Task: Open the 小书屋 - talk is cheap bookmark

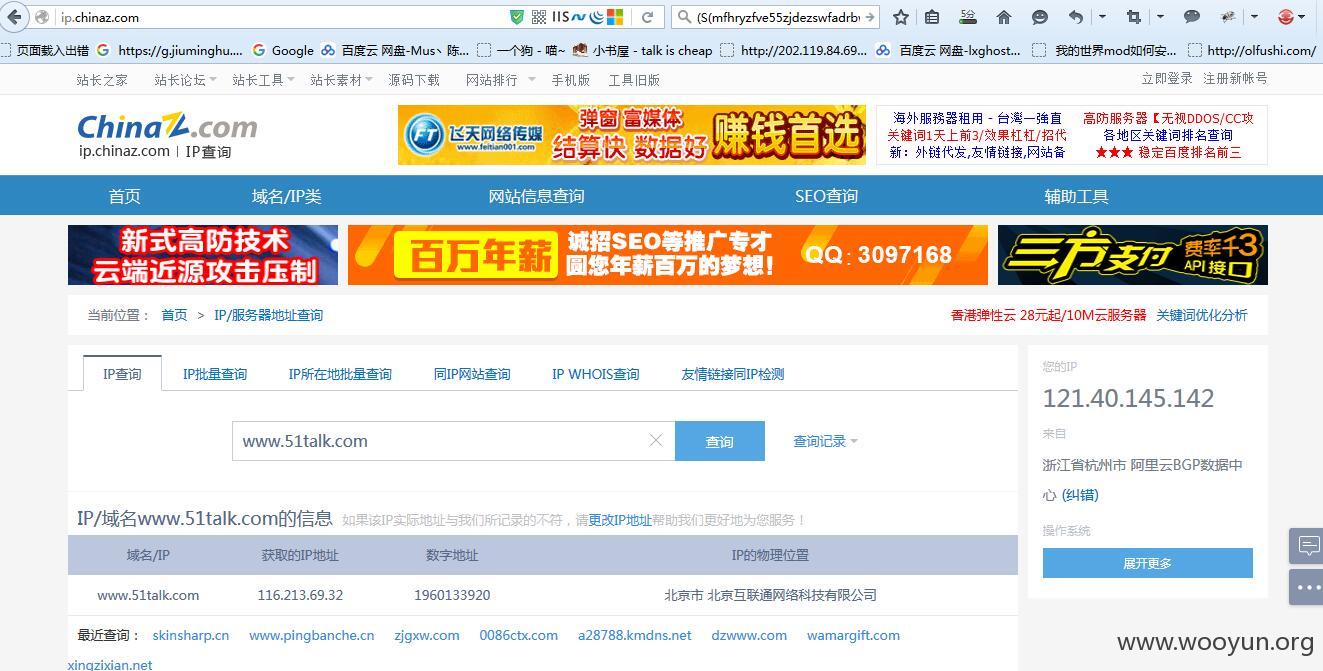Action: [642, 50]
